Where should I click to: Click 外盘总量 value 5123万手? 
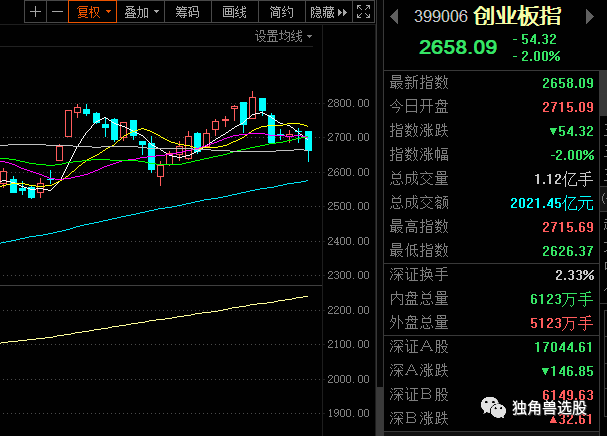[x=561, y=323]
